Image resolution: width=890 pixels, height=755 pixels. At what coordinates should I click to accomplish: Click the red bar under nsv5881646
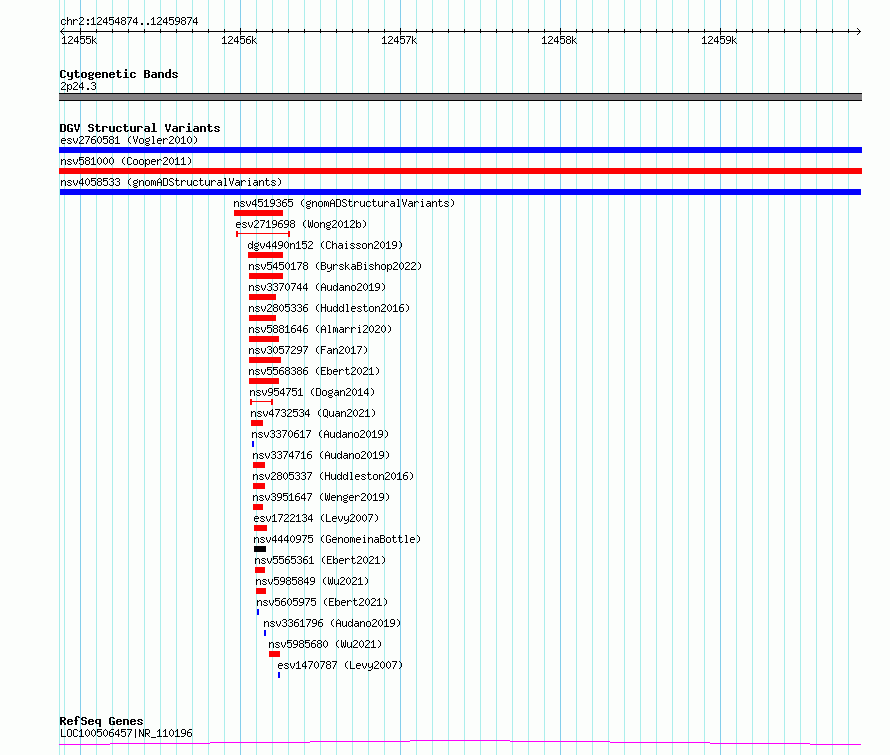(x=264, y=339)
